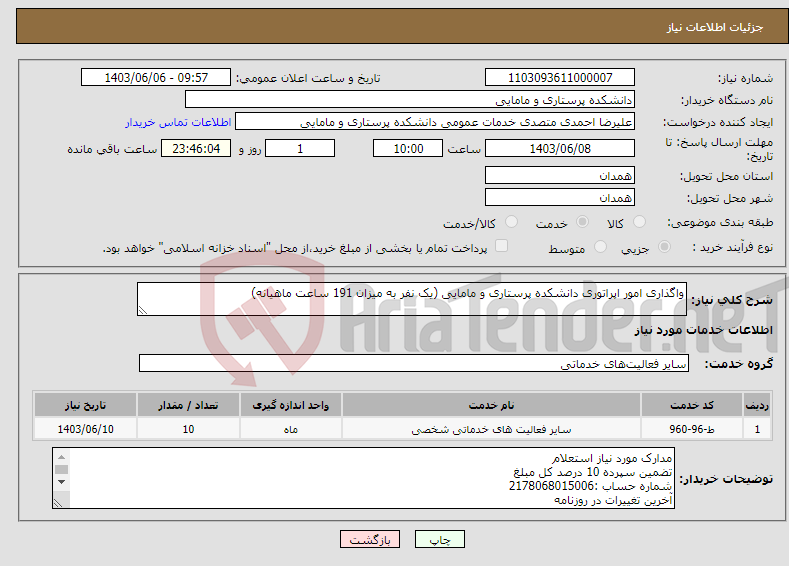Click buyer organization name field
Image resolution: width=789 pixels, height=566 pixels.
(410, 100)
